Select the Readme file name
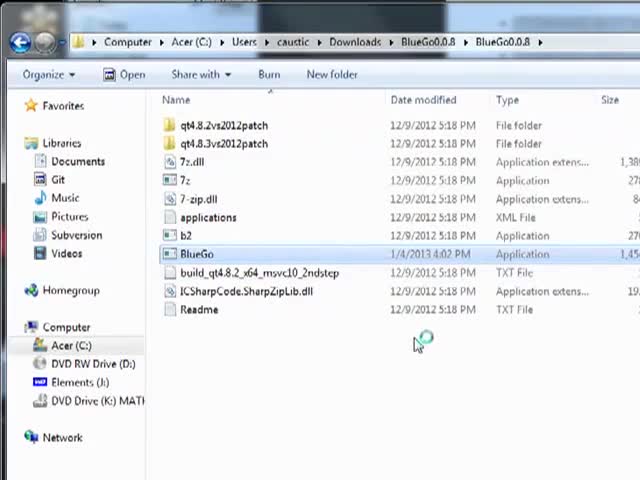The height and width of the screenshot is (480, 640). [199, 309]
